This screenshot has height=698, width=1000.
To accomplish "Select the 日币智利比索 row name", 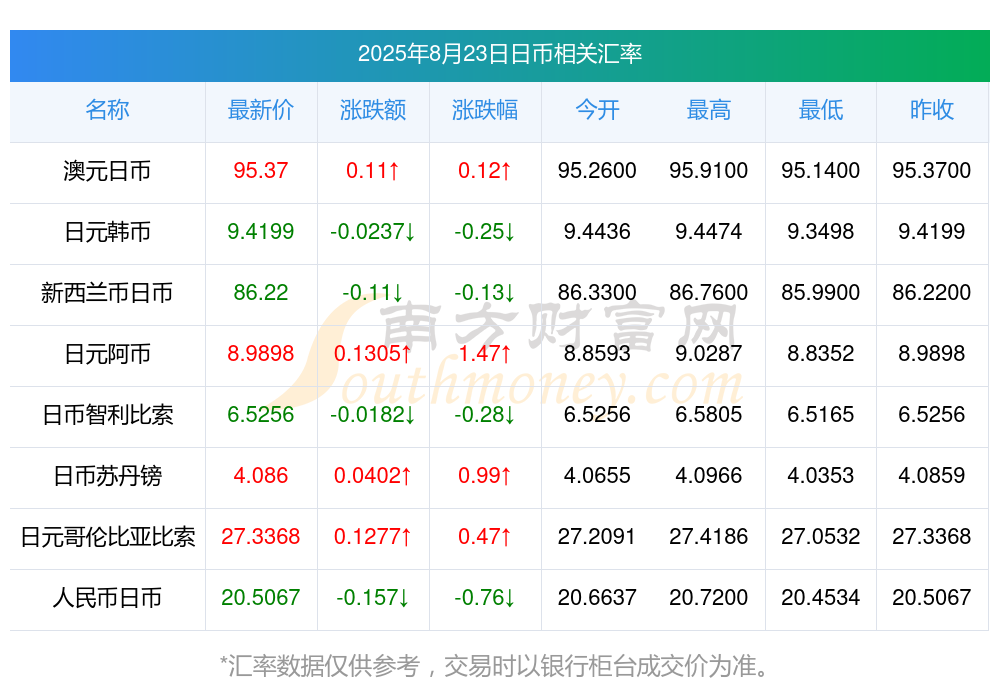I will (107, 415).
